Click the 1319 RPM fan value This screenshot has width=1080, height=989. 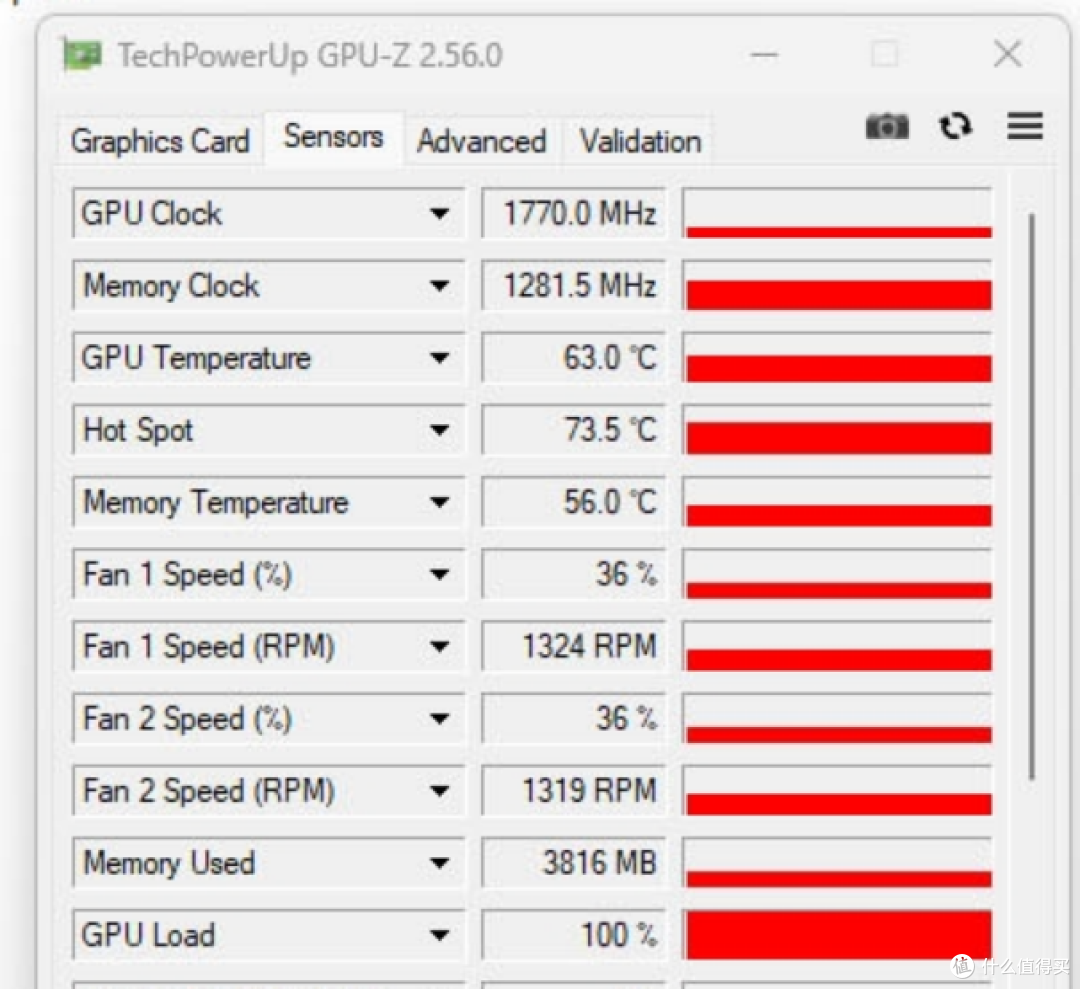pyautogui.click(x=574, y=791)
